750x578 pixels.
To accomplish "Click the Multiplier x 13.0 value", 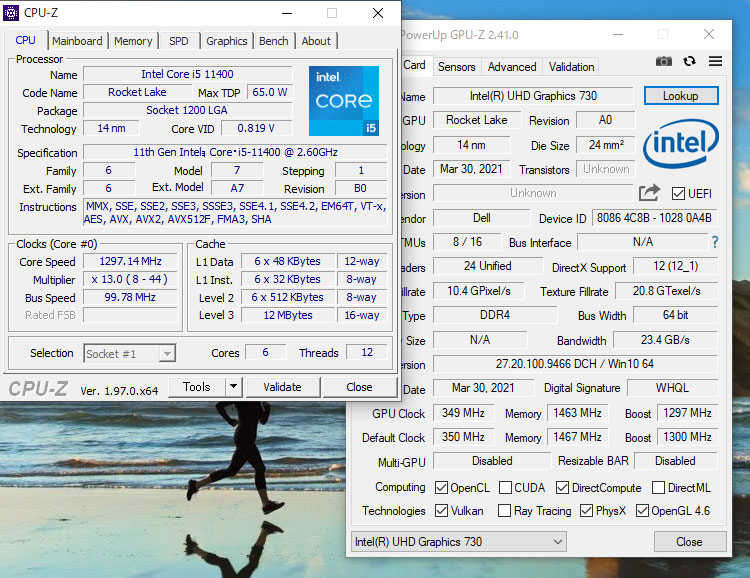I will (x=131, y=279).
